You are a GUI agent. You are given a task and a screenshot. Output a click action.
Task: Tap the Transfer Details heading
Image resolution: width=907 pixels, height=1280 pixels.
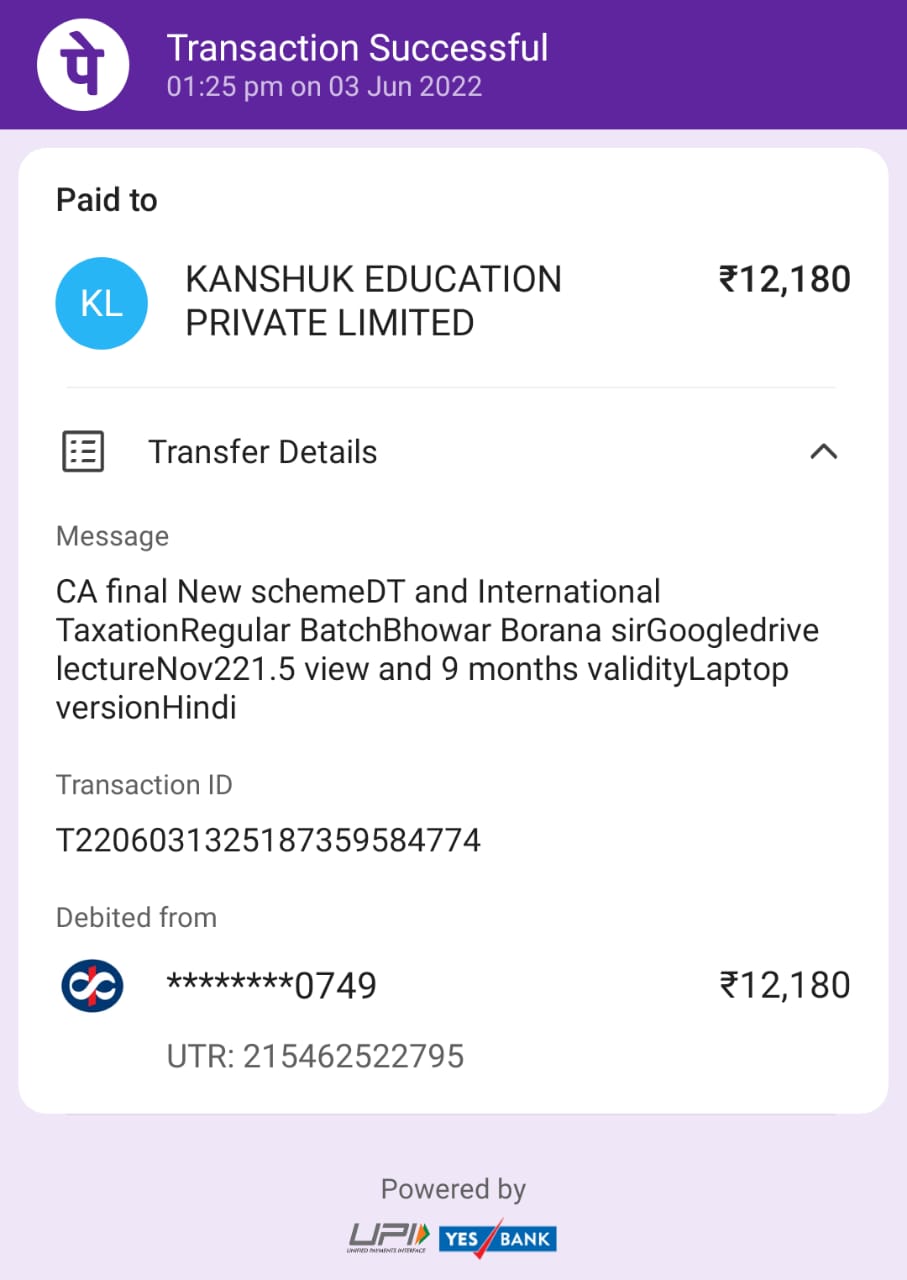pyautogui.click(x=263, y=452)
